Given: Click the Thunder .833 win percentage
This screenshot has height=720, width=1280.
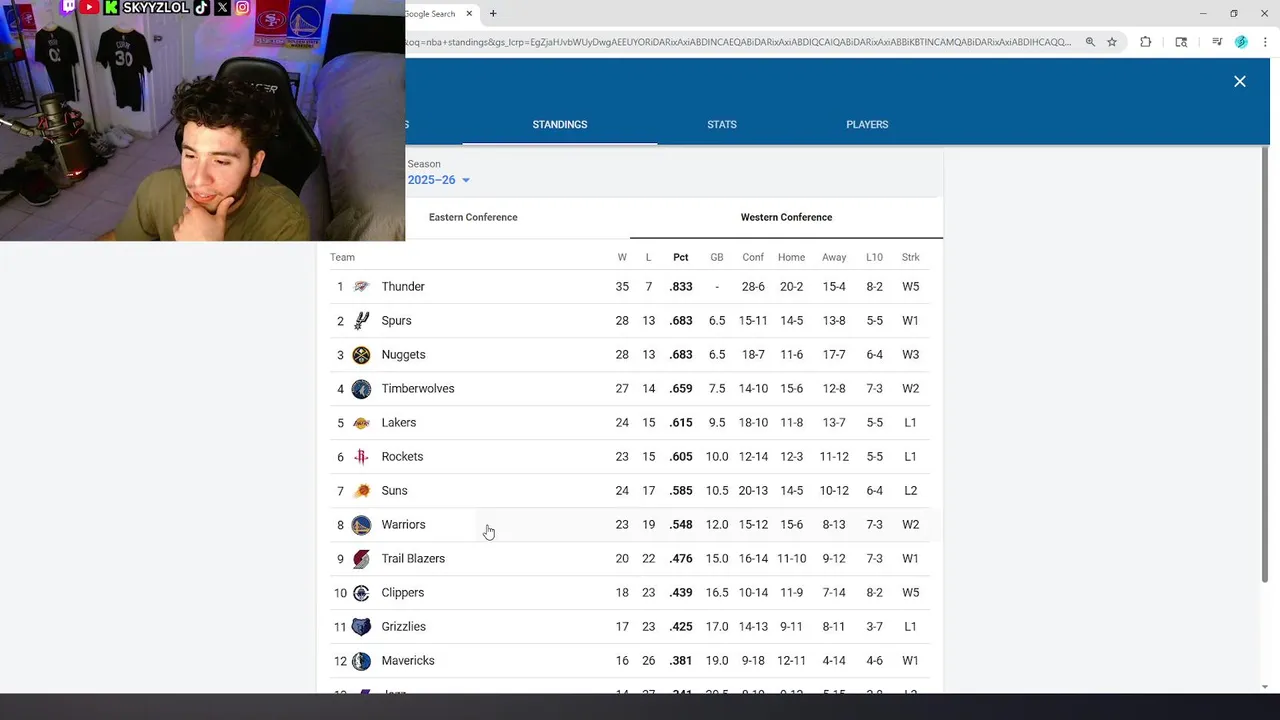Looking at the screenshot, I should tap(681, 287).
